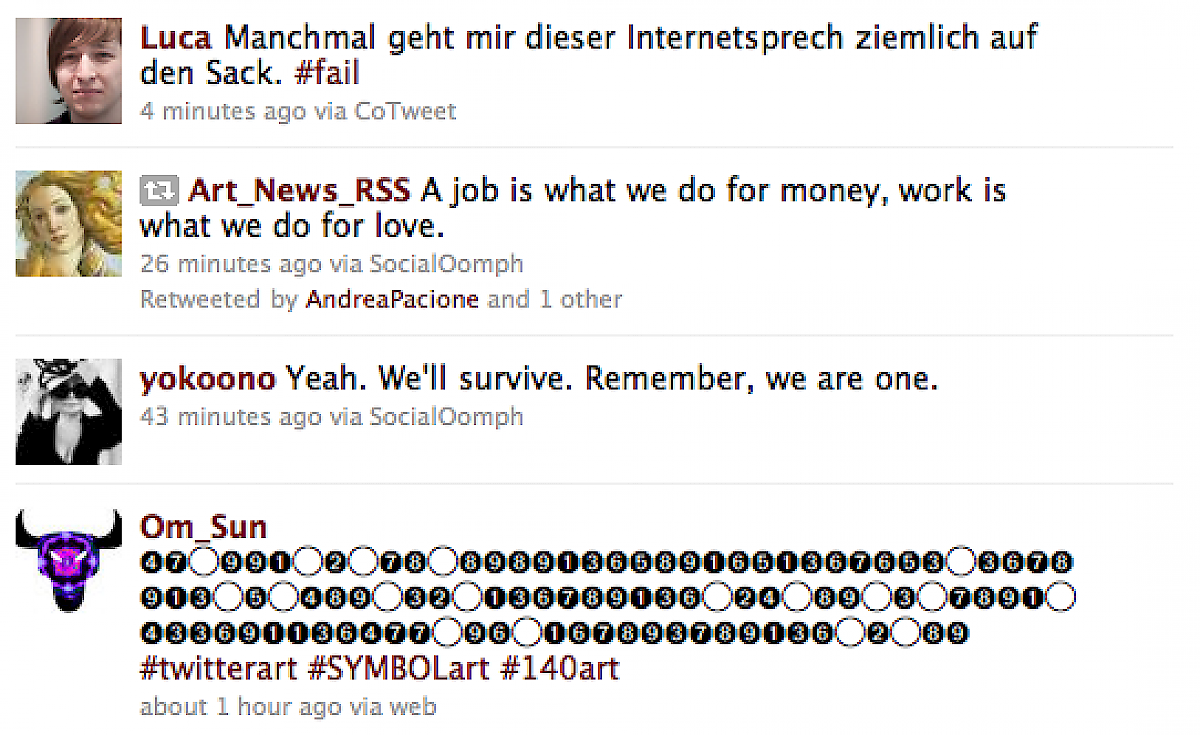Open the Om_Sun username link
Screen dimensions: 1200x735
(203, 527)
